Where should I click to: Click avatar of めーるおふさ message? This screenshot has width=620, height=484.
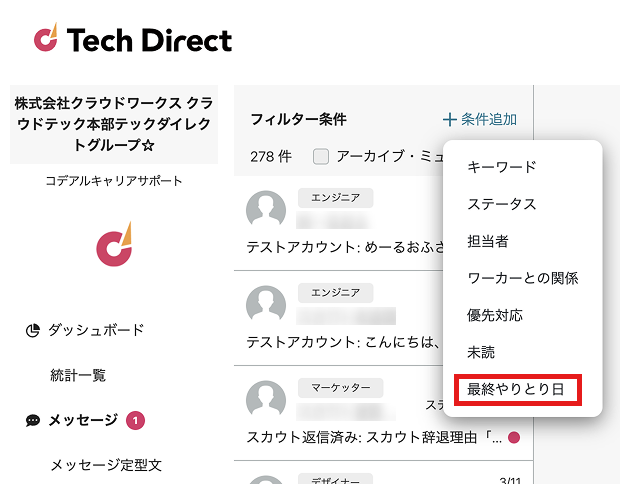click(x=266, y=209)
